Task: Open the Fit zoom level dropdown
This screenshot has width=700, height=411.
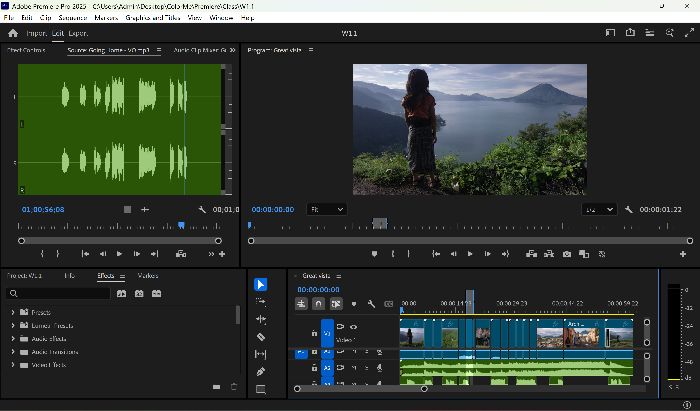Action: click(x=326, y=209)
